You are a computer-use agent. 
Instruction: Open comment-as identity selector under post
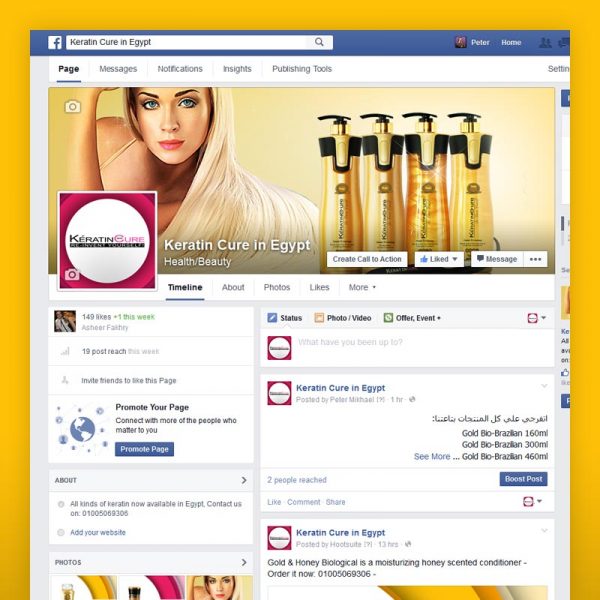tap(532, 501)
